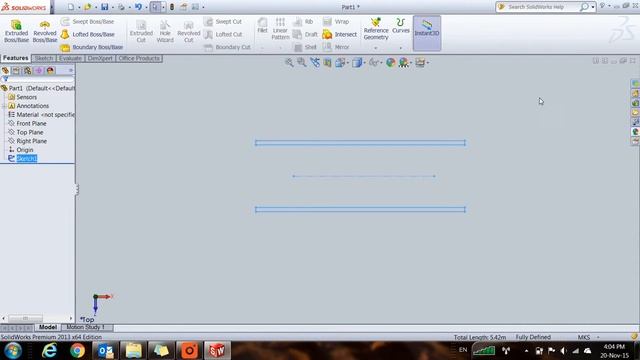Click Extruded Boss/Base tool
The image size is (640, 360).
(x=16, y=31)
